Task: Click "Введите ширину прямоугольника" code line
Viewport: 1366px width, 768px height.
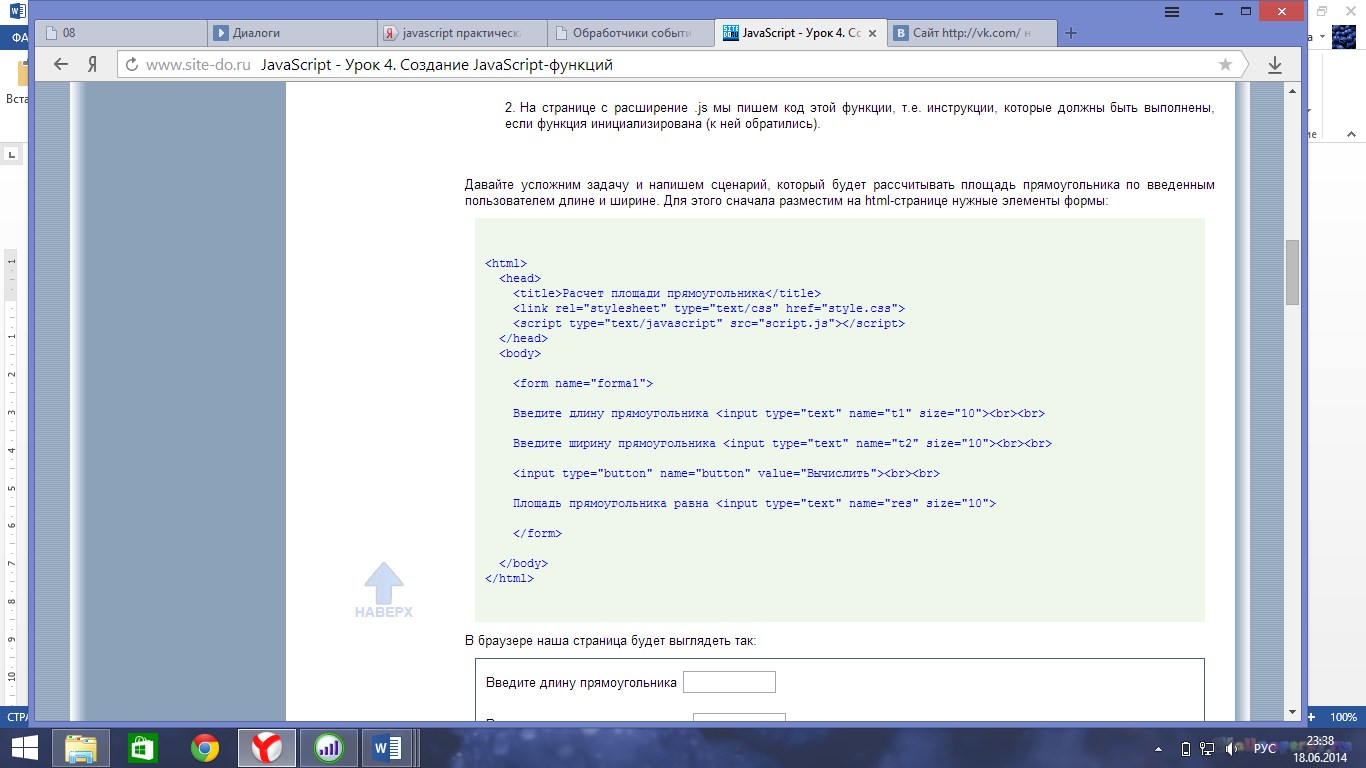Action: [783, 444]
